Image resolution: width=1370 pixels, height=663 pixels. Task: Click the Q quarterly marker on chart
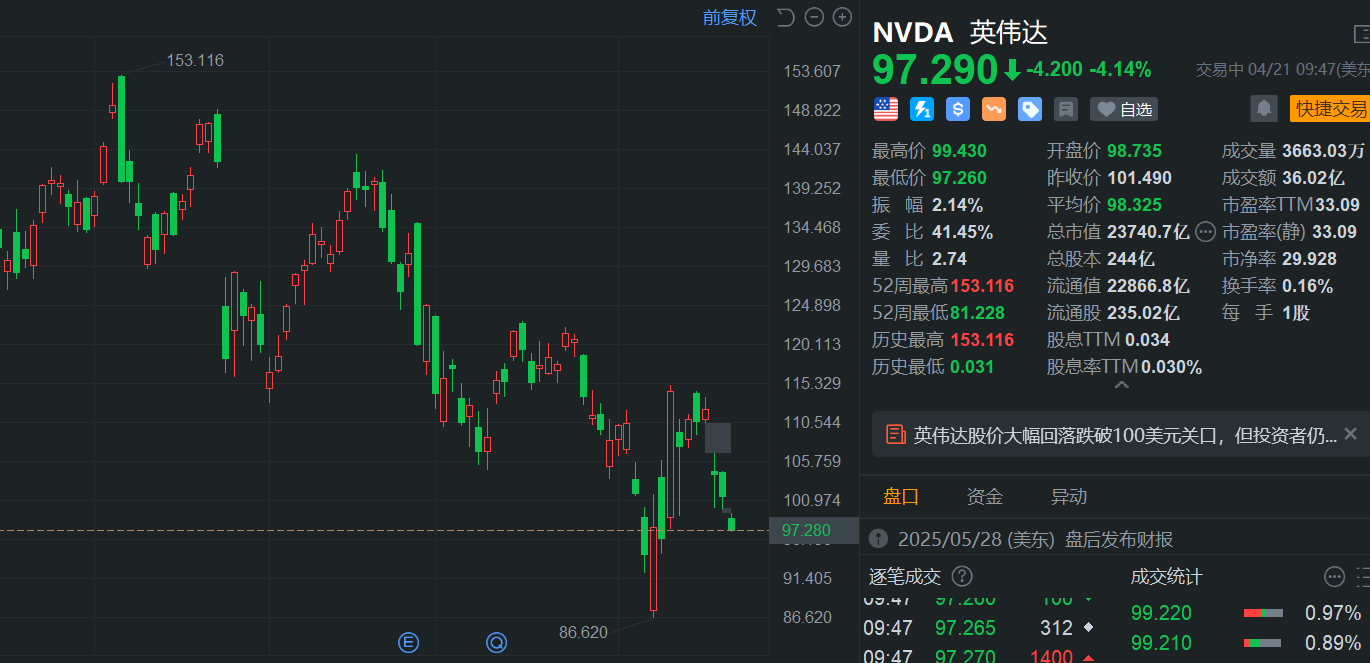pos(496,642)
